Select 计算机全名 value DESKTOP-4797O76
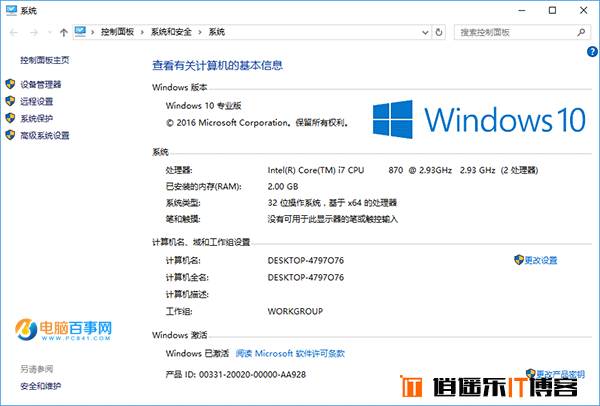 [x=306, y=277]
